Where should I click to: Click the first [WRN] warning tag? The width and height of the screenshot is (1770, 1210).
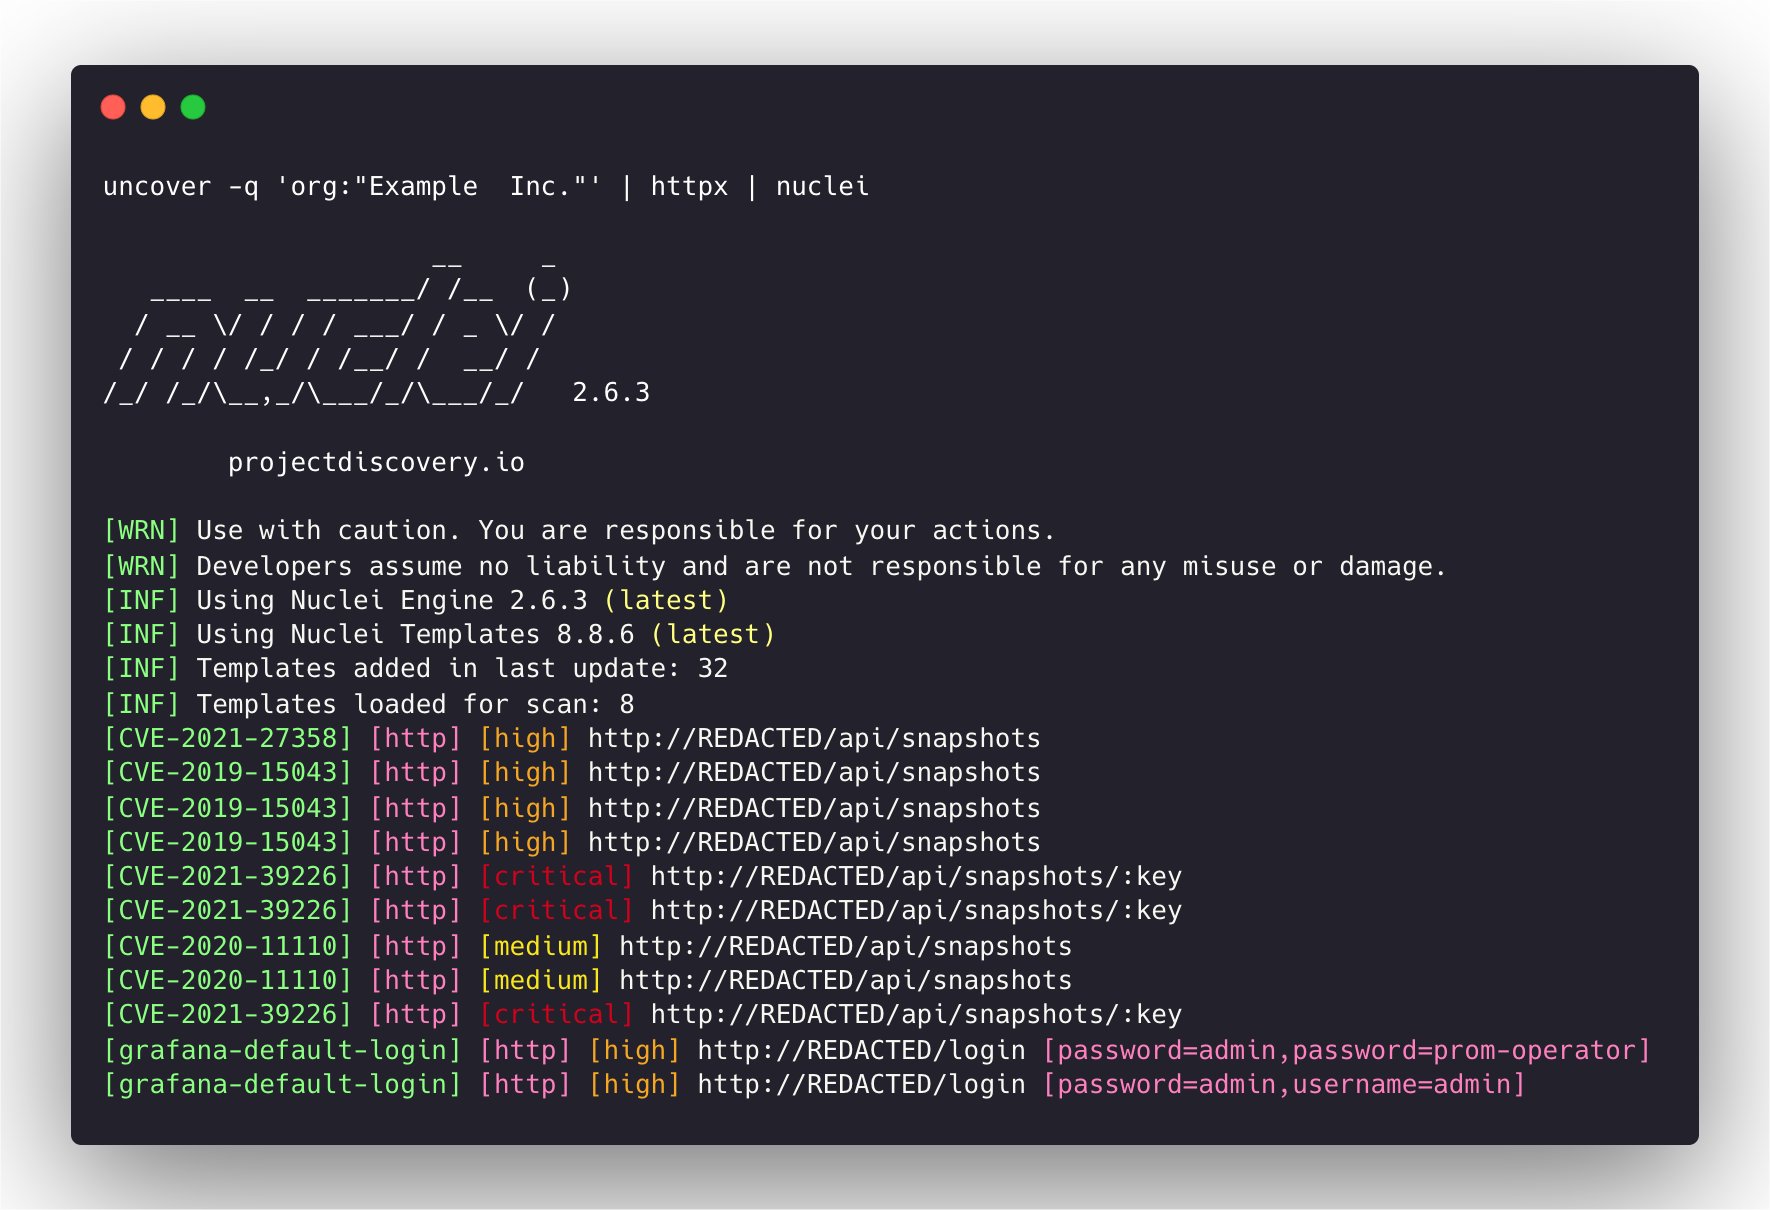(141, 530)
